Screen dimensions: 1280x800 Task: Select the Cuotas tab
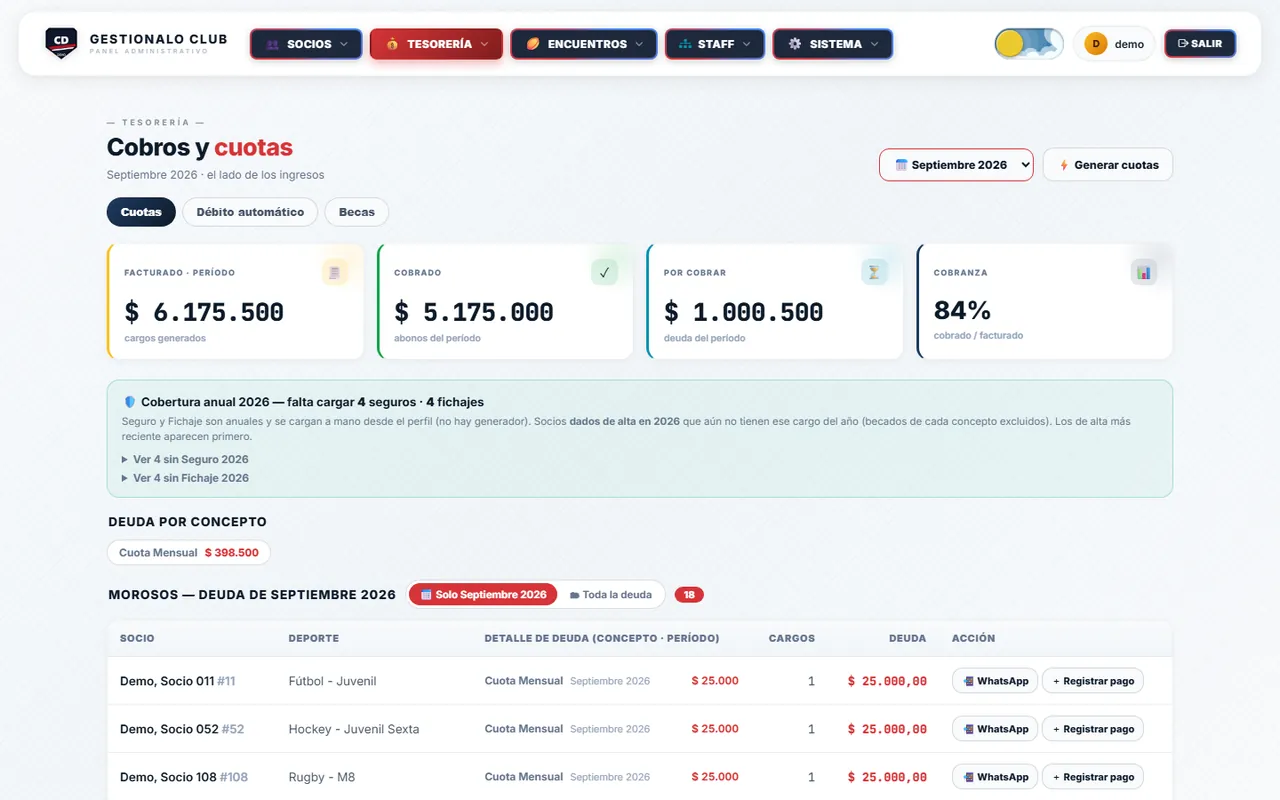pos(141,212)
